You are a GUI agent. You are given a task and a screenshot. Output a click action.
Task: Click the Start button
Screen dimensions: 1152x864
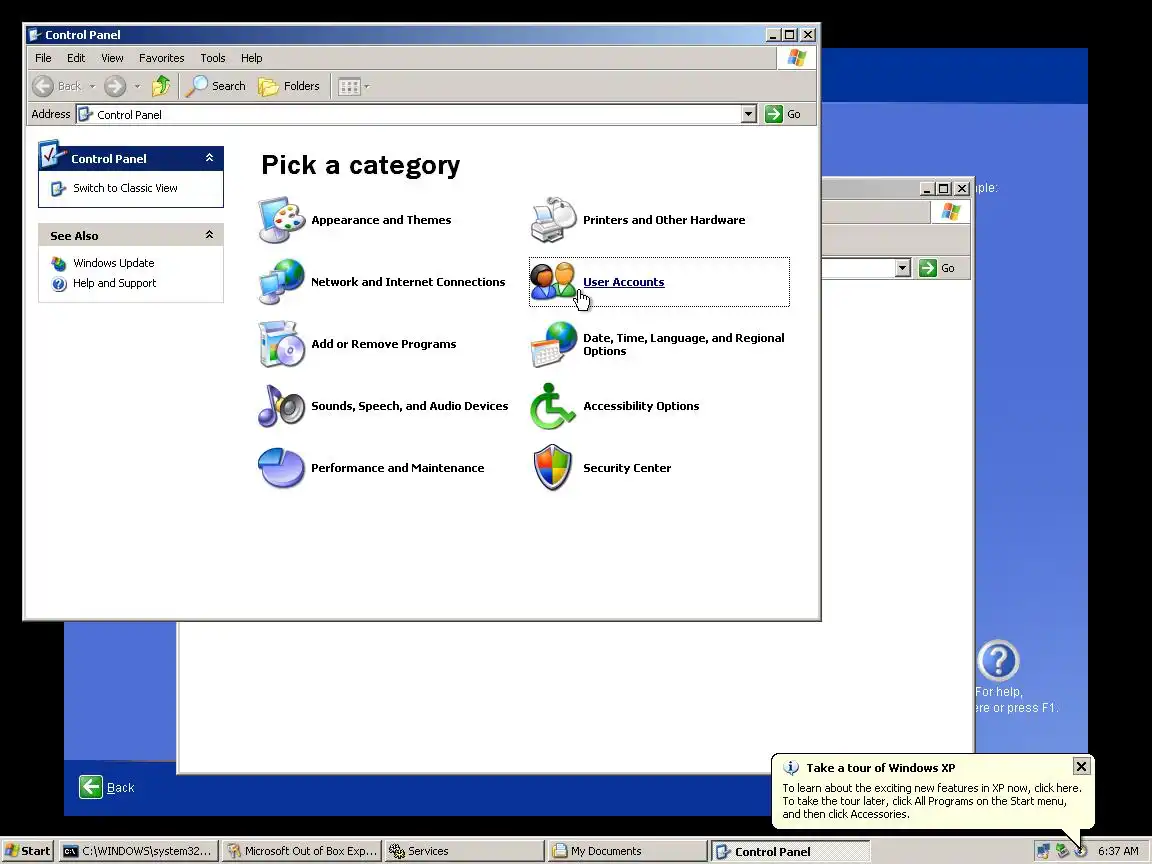point(28,851)
